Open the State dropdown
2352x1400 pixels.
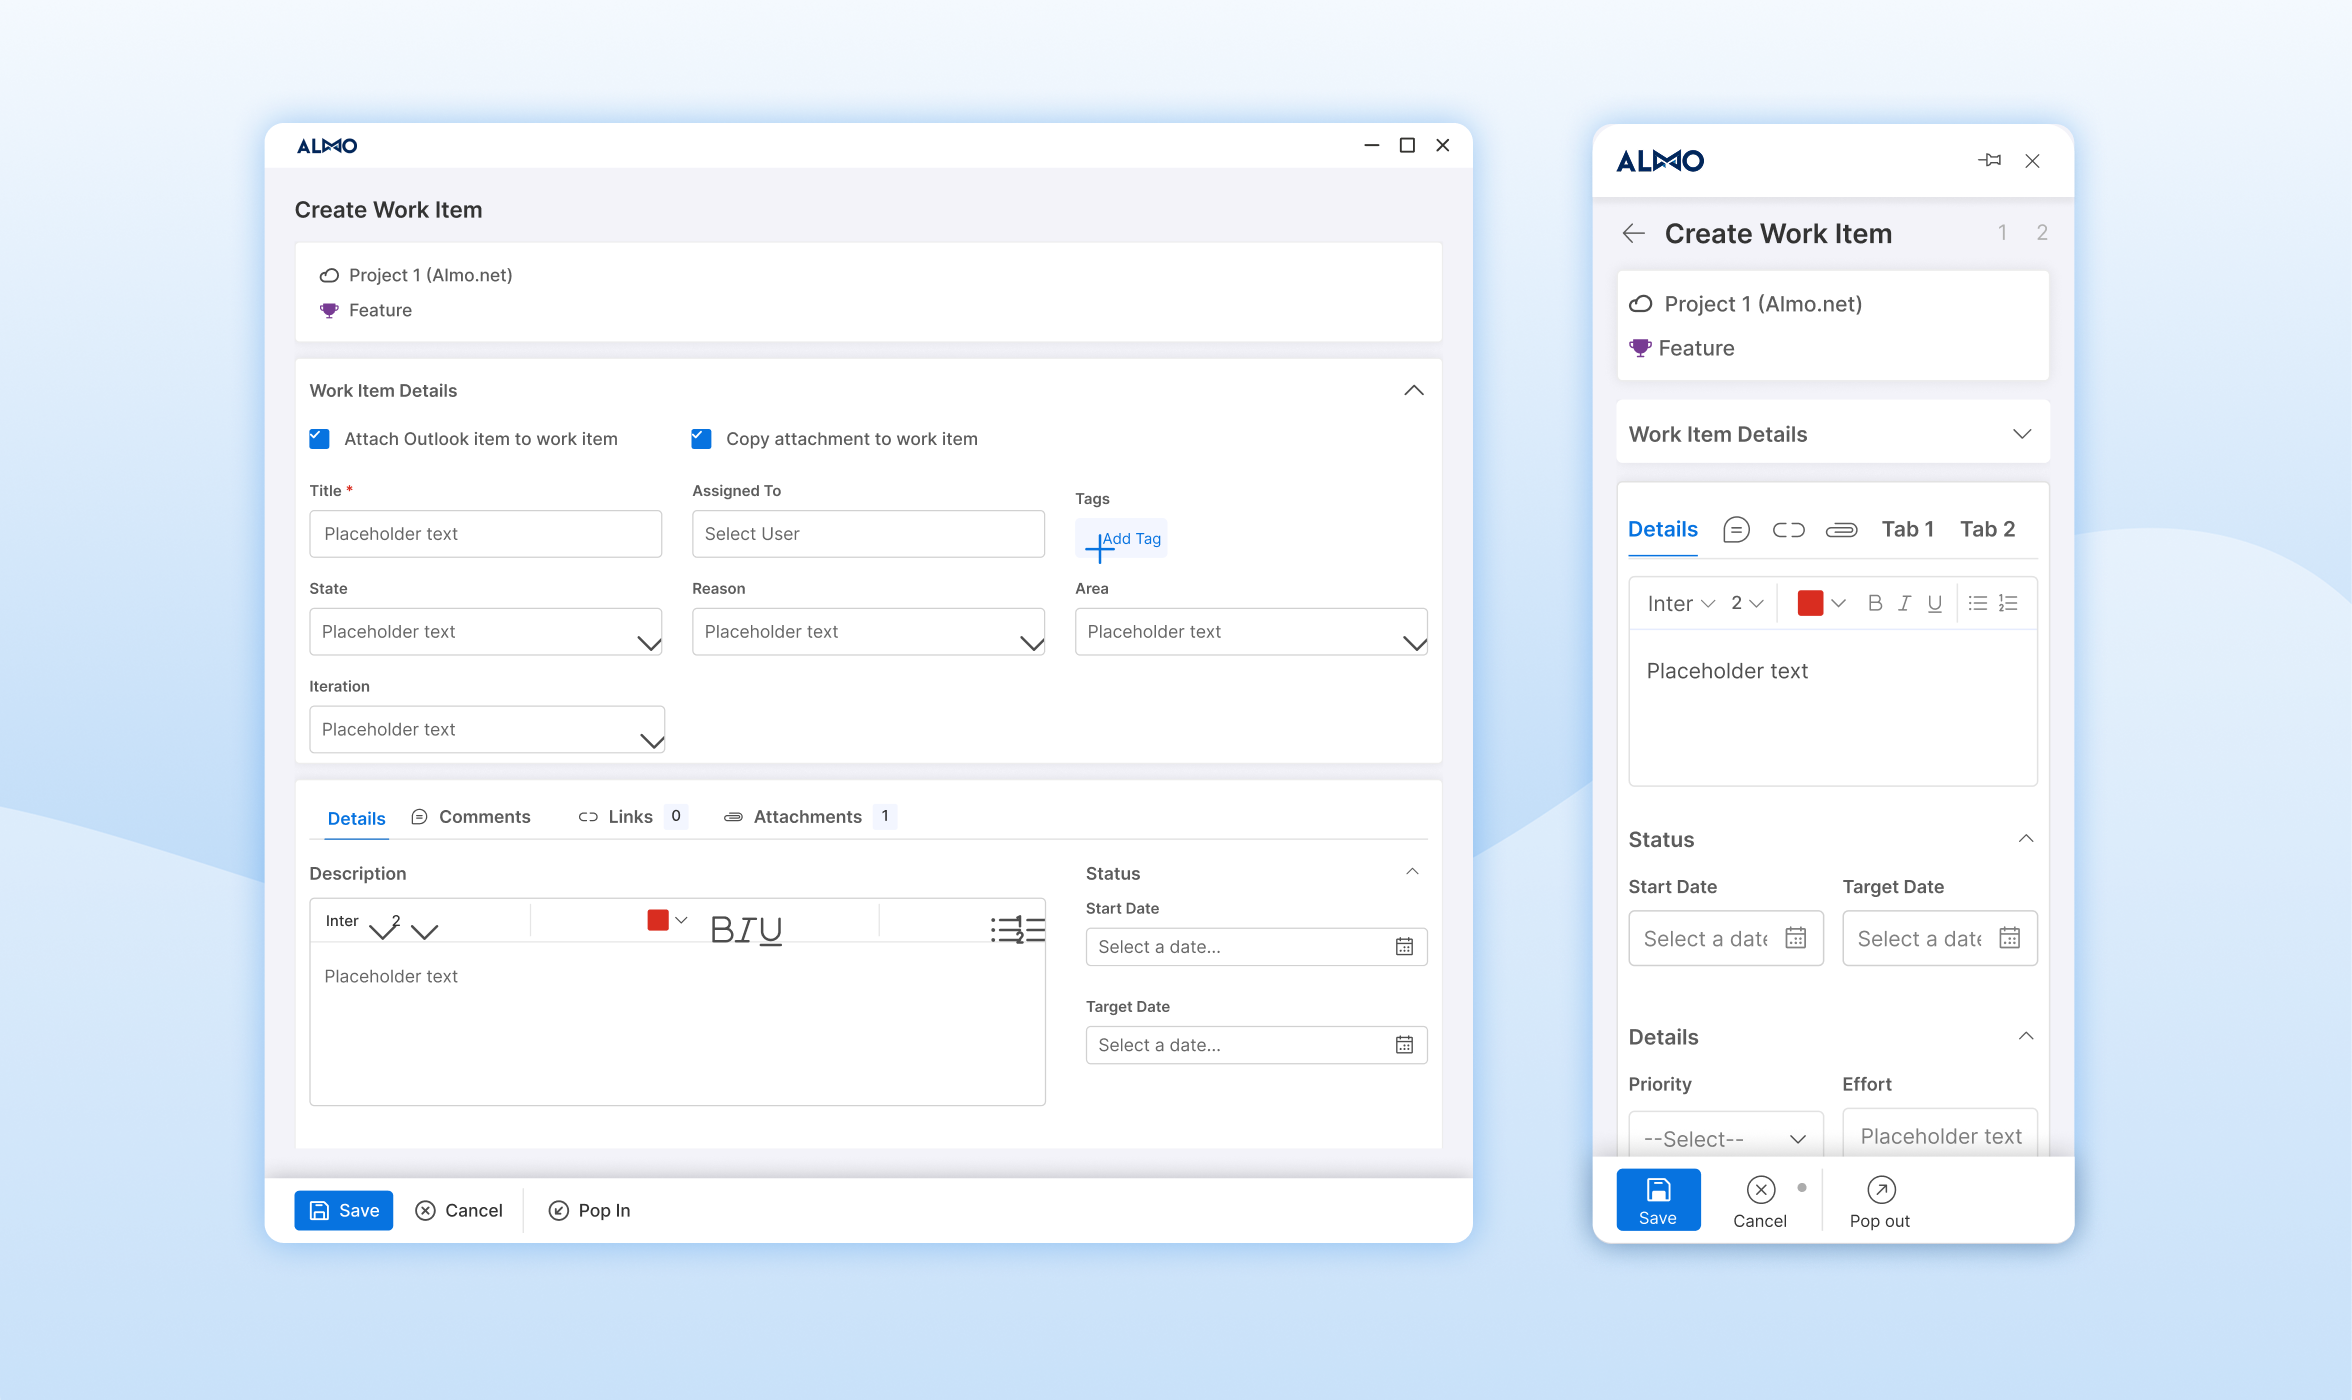pyautogui.click(x=485, y=631)
